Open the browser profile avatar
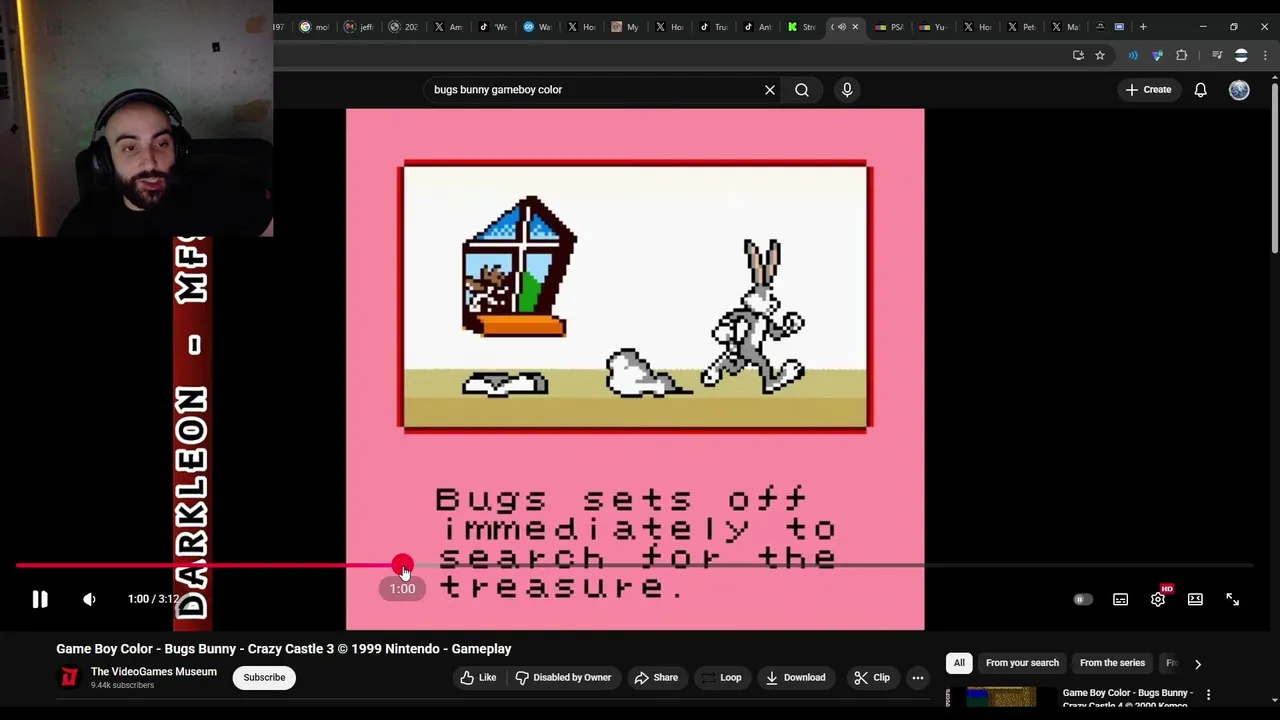The image size is (1280, 720). click(1241, 55)
